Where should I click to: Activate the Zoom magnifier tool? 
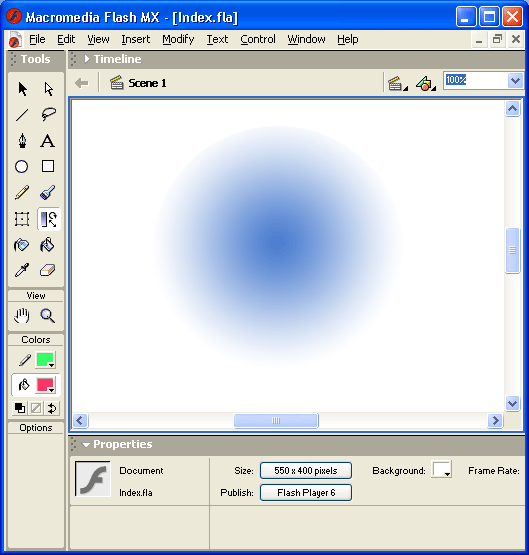47,315
